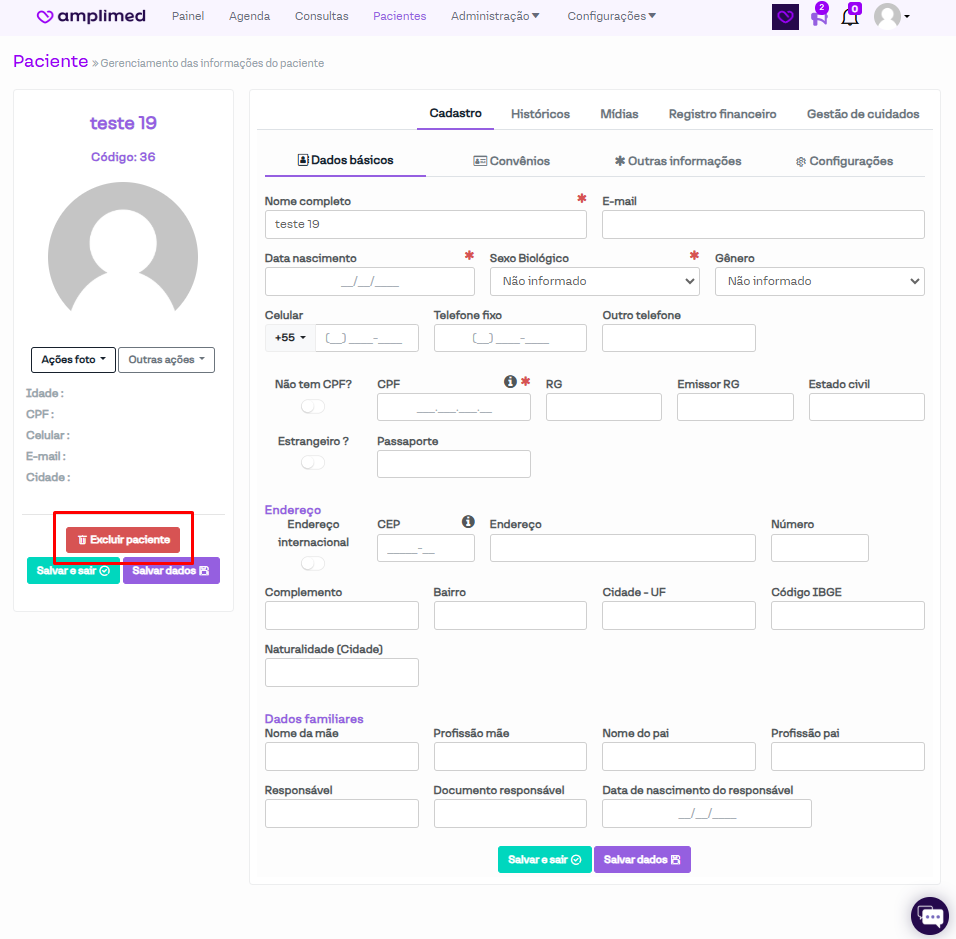Open the announcements megaphone icon
The image size is (956, 939).
[819, 17]
